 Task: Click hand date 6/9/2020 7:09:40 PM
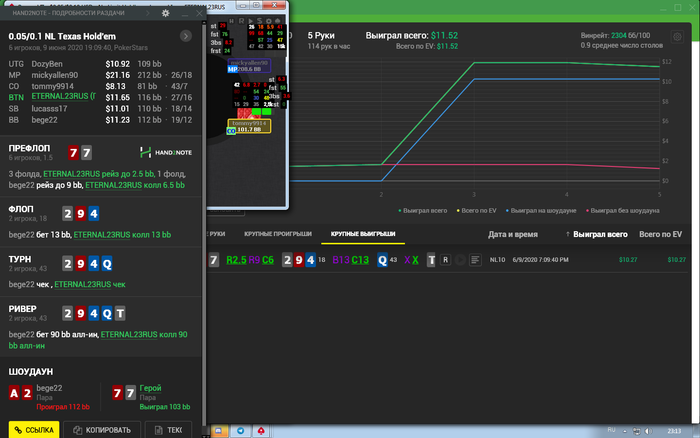(x=540, y=259)
